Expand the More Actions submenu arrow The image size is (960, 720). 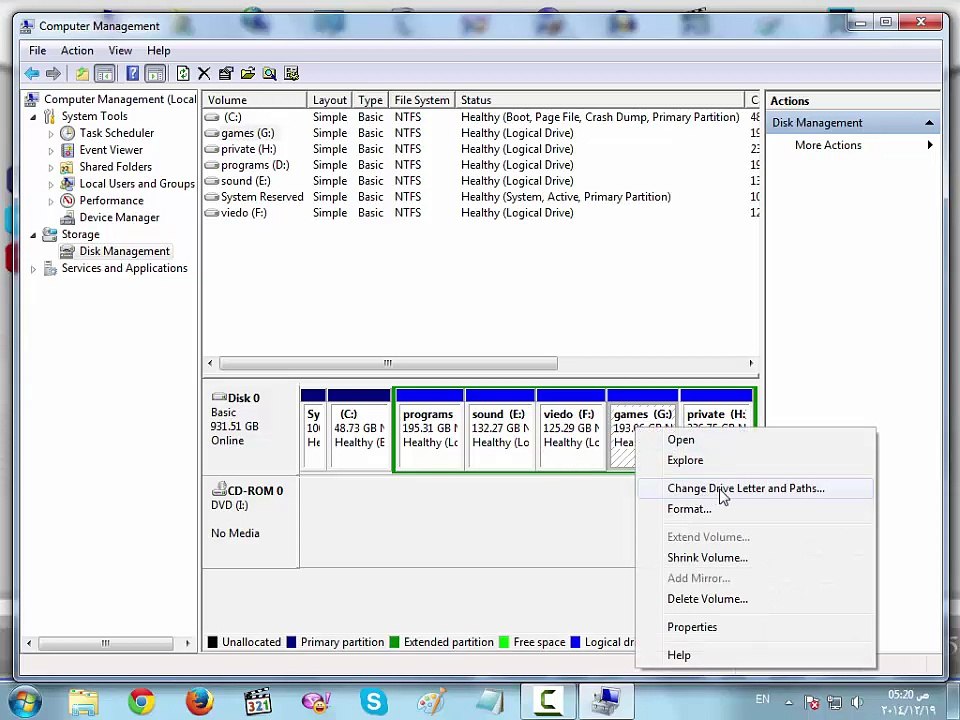coord(929,146)
